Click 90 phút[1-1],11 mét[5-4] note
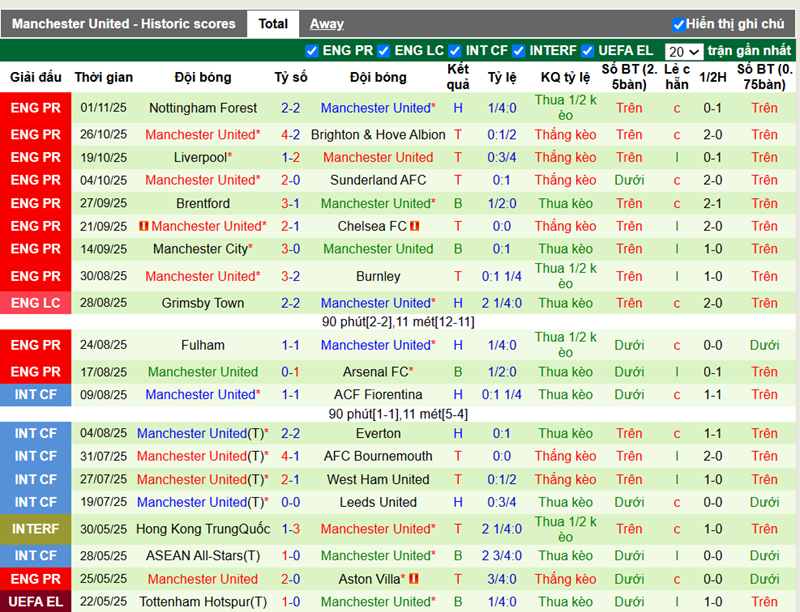Image resolution: width=800 pixels, height=612 pixels. (398, 414)
